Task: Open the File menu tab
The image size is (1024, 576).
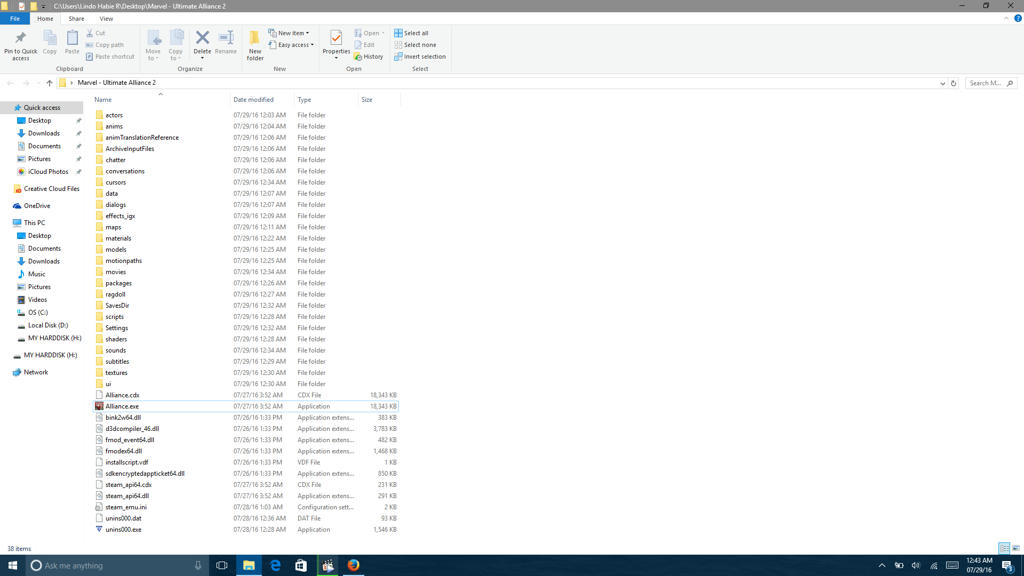Action: pos(14,19)
